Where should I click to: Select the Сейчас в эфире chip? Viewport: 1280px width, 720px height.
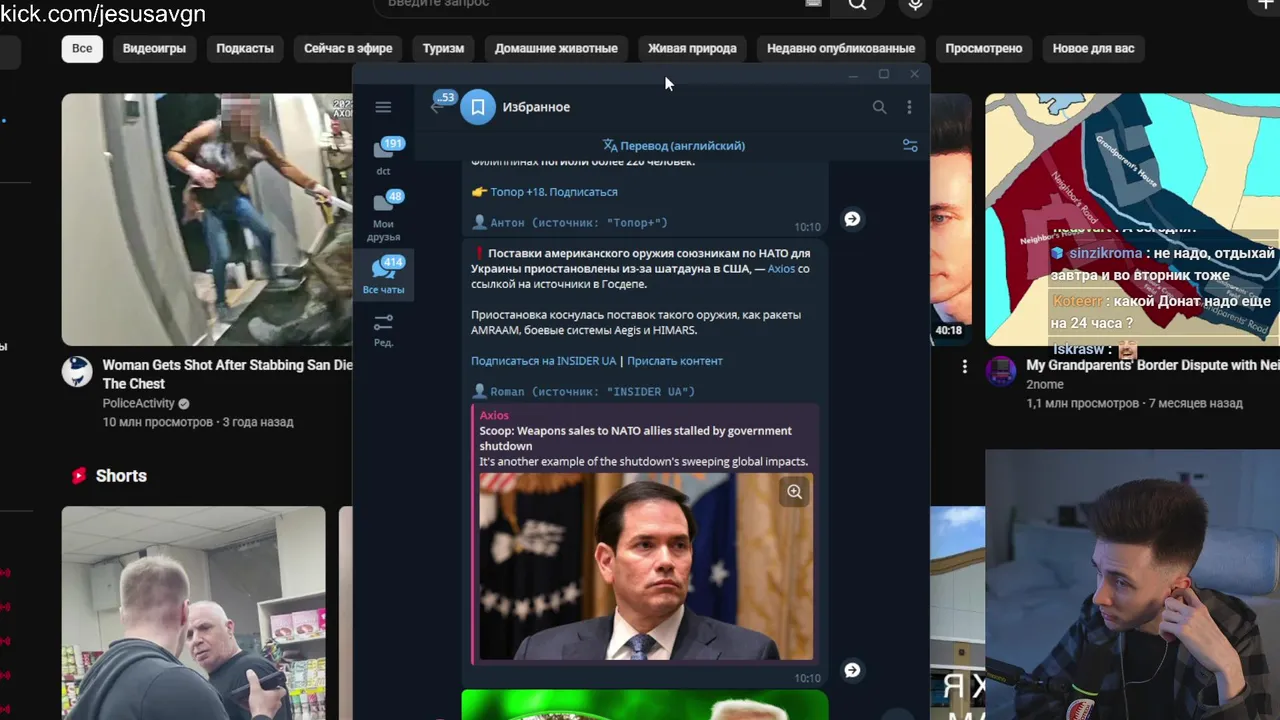348,48
